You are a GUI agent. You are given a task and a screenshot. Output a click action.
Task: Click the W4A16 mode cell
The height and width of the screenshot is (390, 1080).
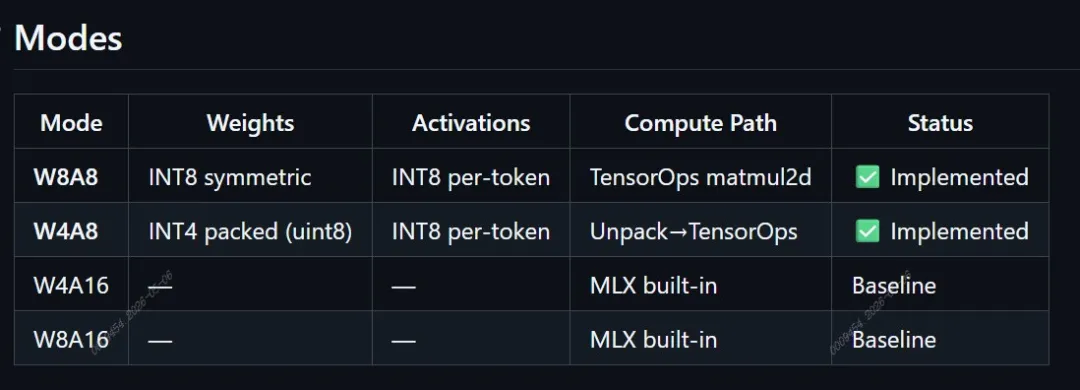click(71, 285)
